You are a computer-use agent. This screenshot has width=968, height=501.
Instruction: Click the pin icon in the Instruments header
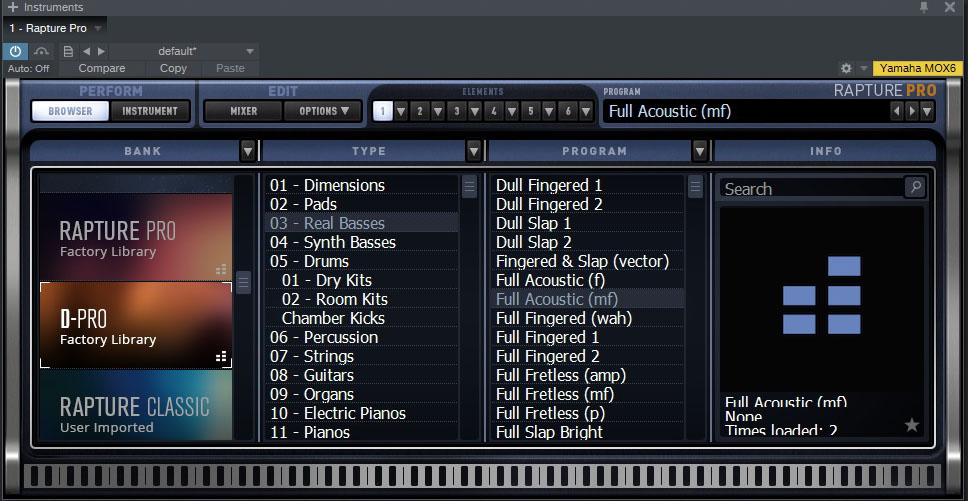point(924,7)
